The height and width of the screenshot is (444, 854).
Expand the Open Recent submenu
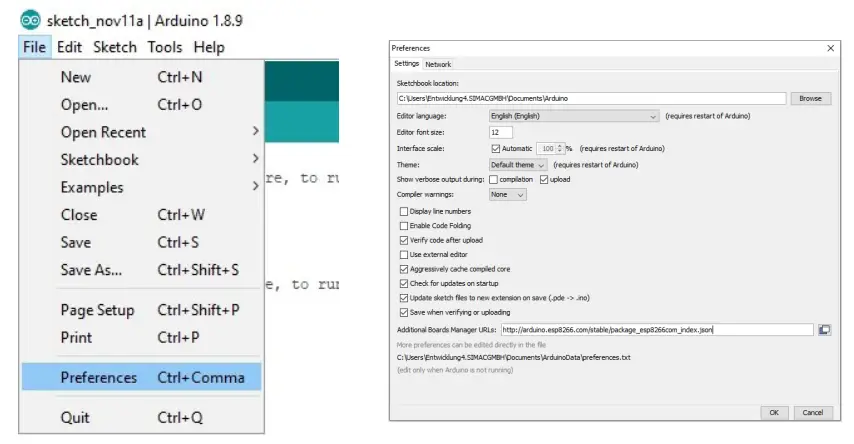tap(142, 132)
